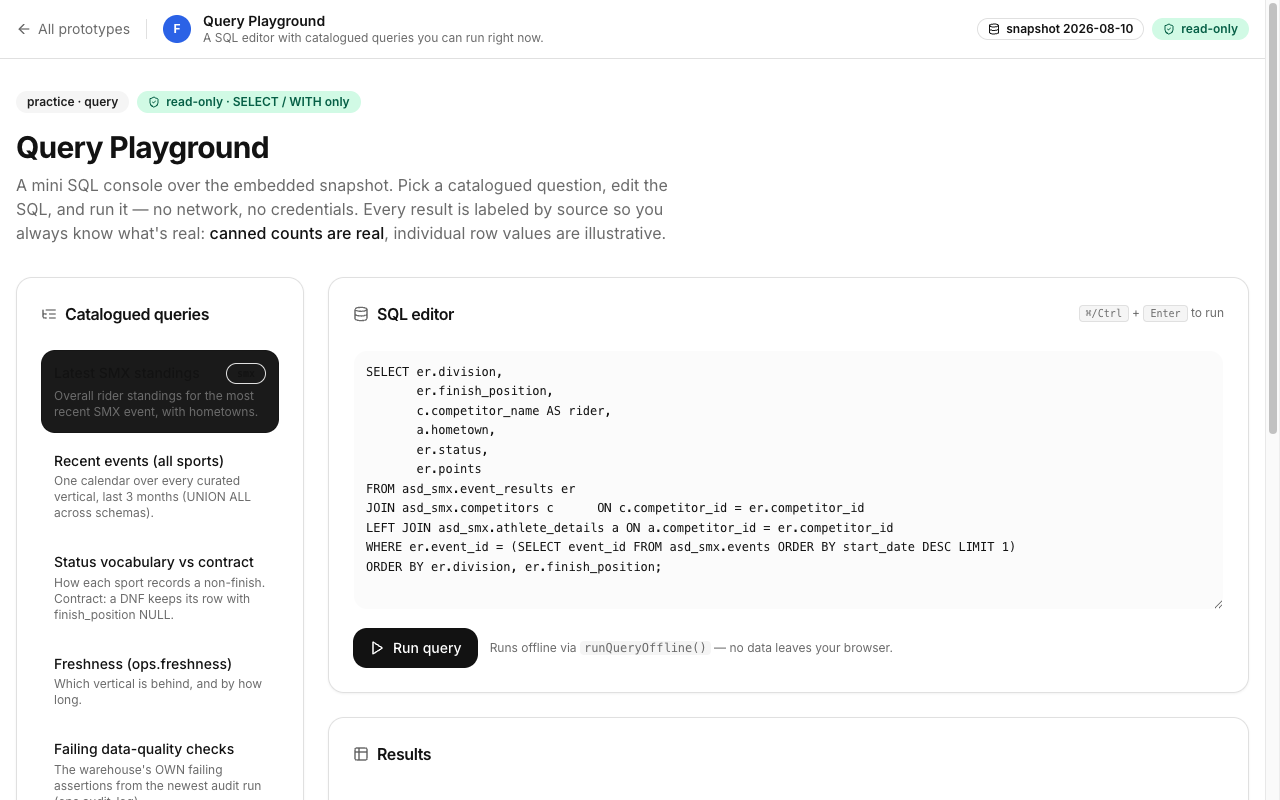Viewport: 1280px width, 800px height.
Task: Click the Query Playground title in header
Action: point(264,21)
